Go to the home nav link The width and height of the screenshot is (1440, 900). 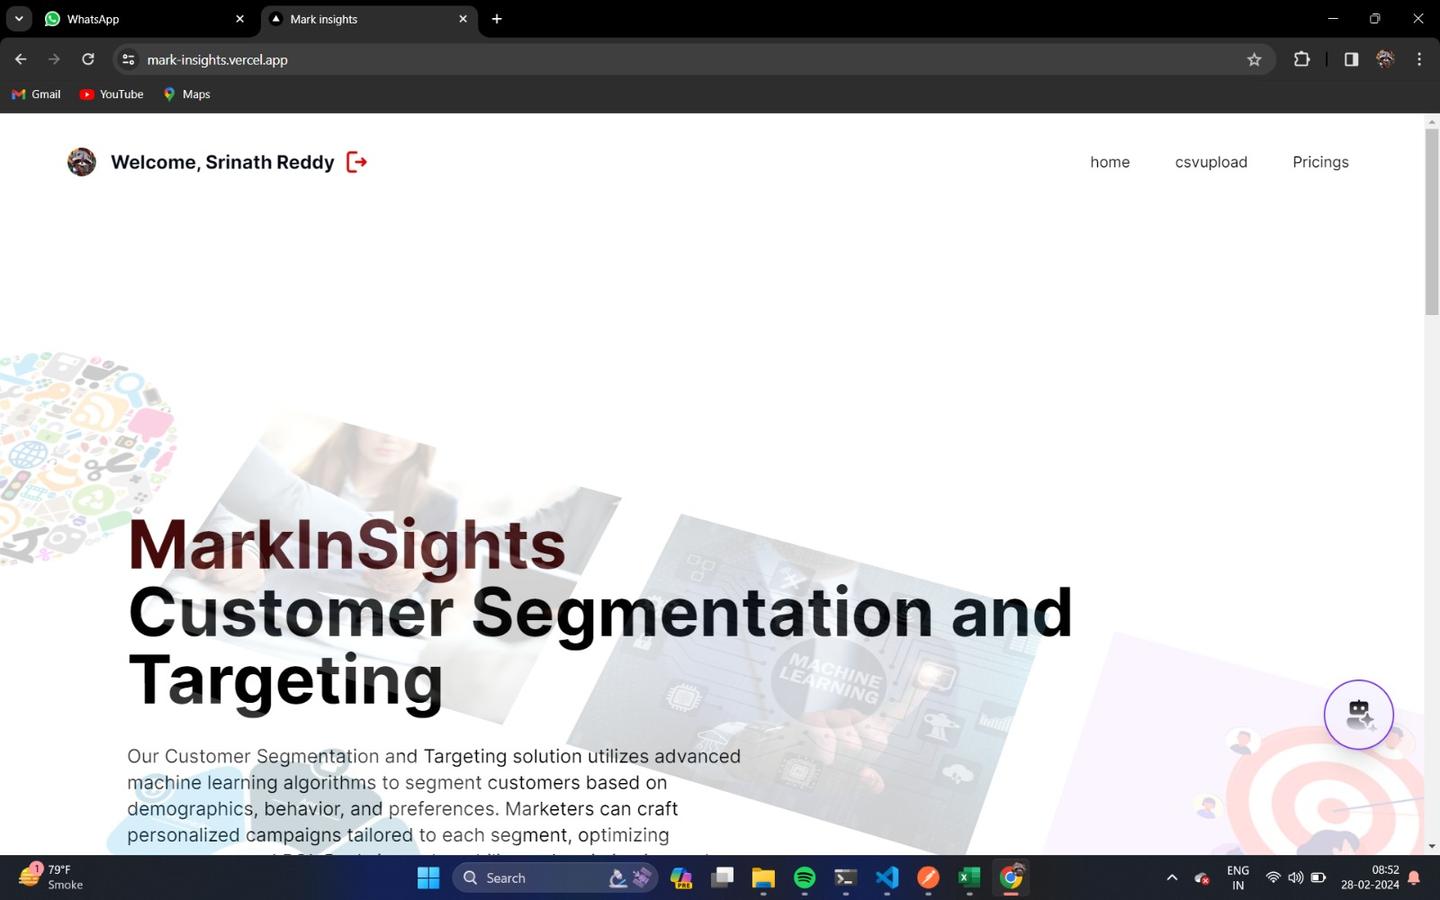point(1110,162)
